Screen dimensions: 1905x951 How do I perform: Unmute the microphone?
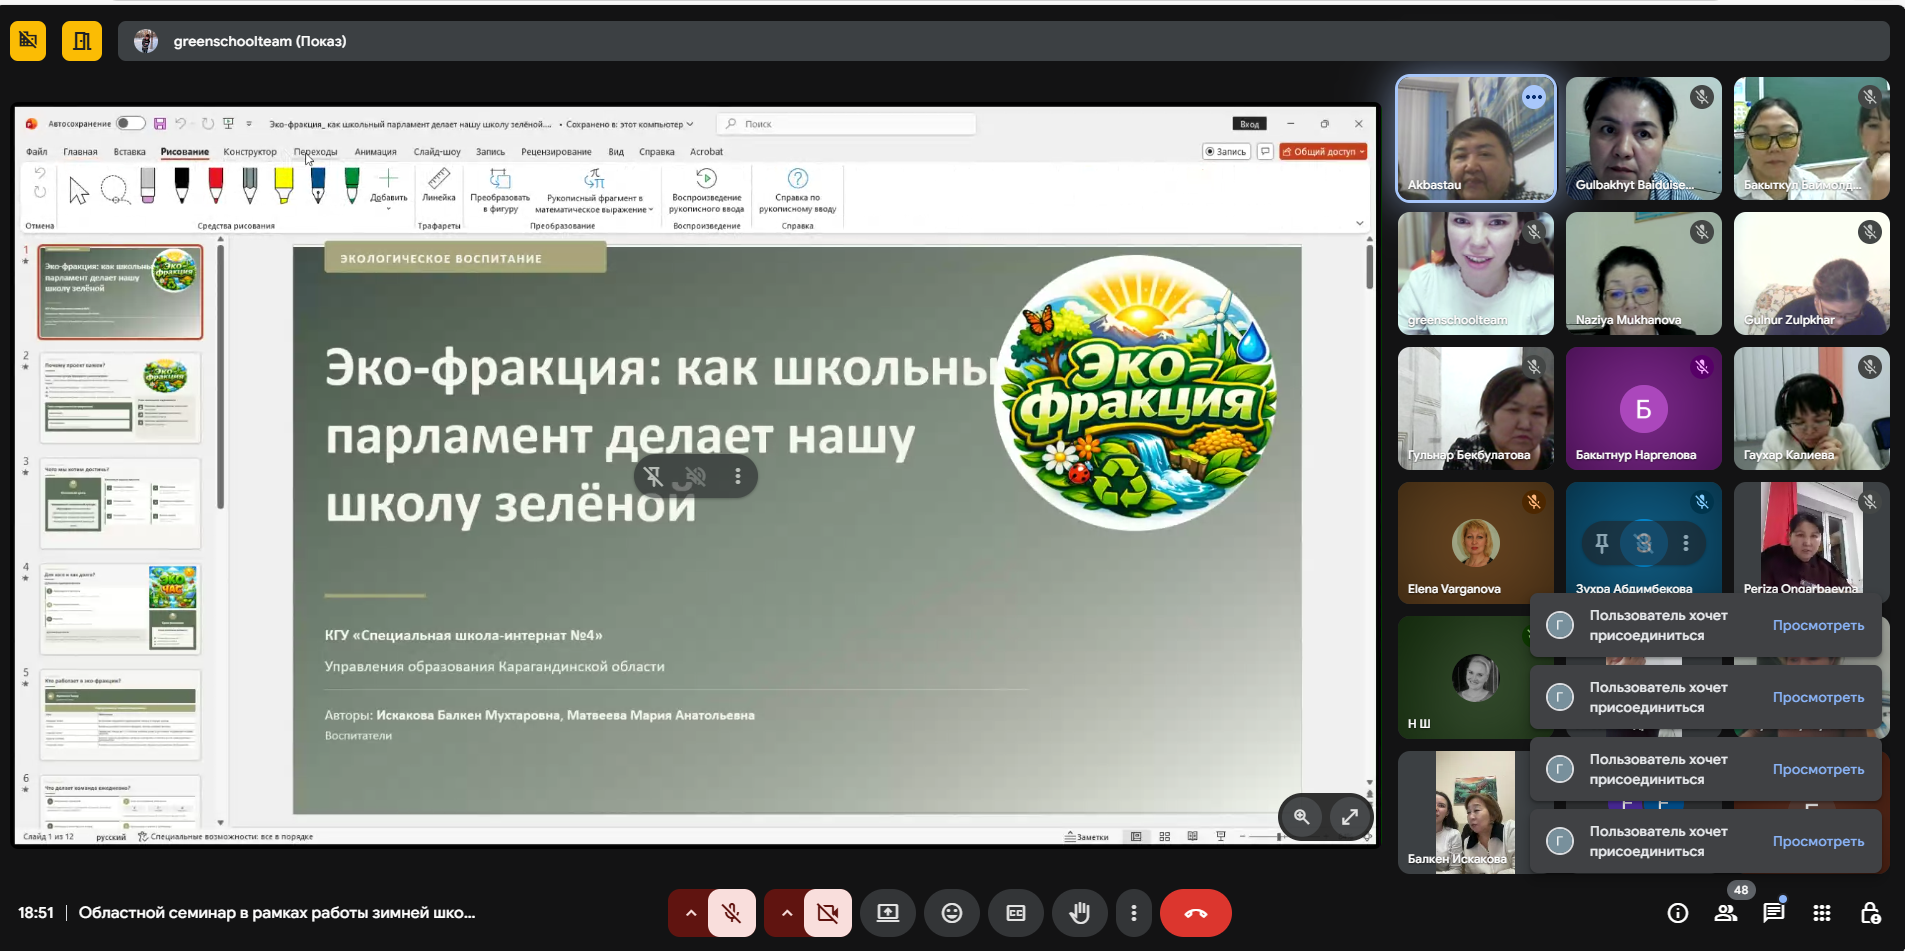tap(732, 912)
